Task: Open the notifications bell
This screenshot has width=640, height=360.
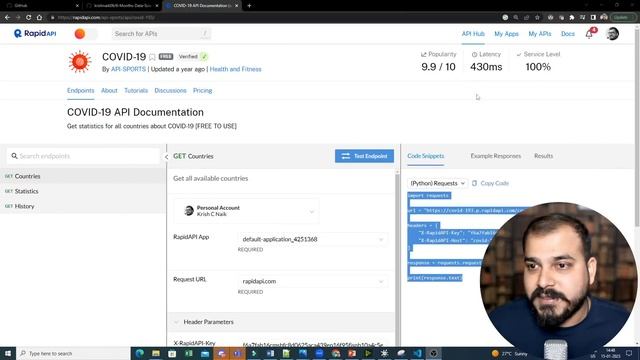Action: click(589, 34)
